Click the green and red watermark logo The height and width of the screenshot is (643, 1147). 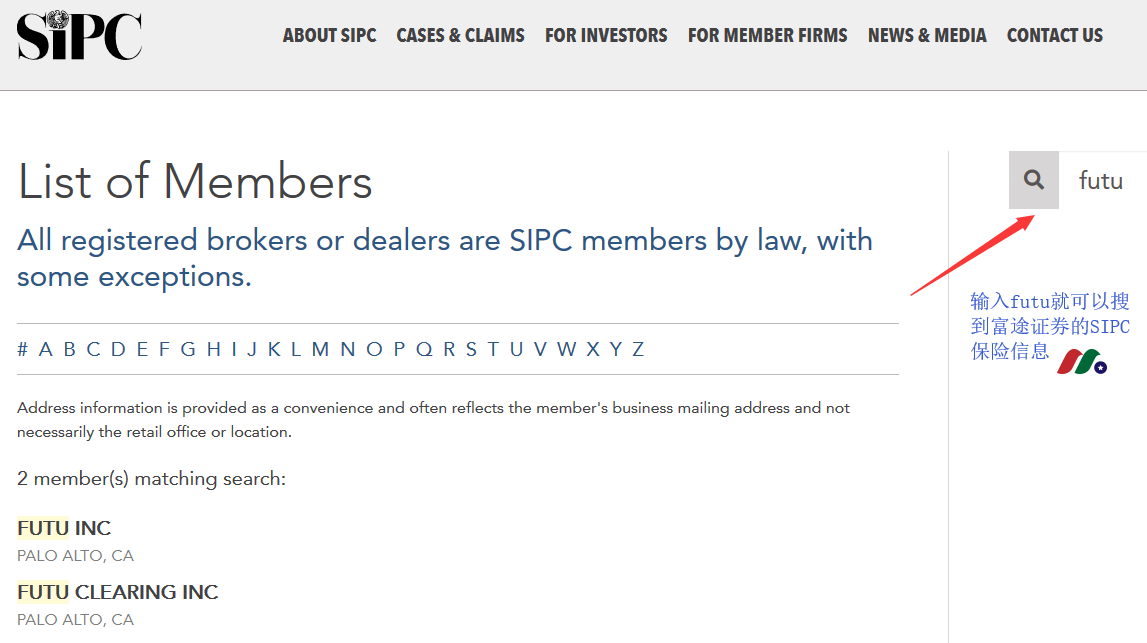point(1082,361)
